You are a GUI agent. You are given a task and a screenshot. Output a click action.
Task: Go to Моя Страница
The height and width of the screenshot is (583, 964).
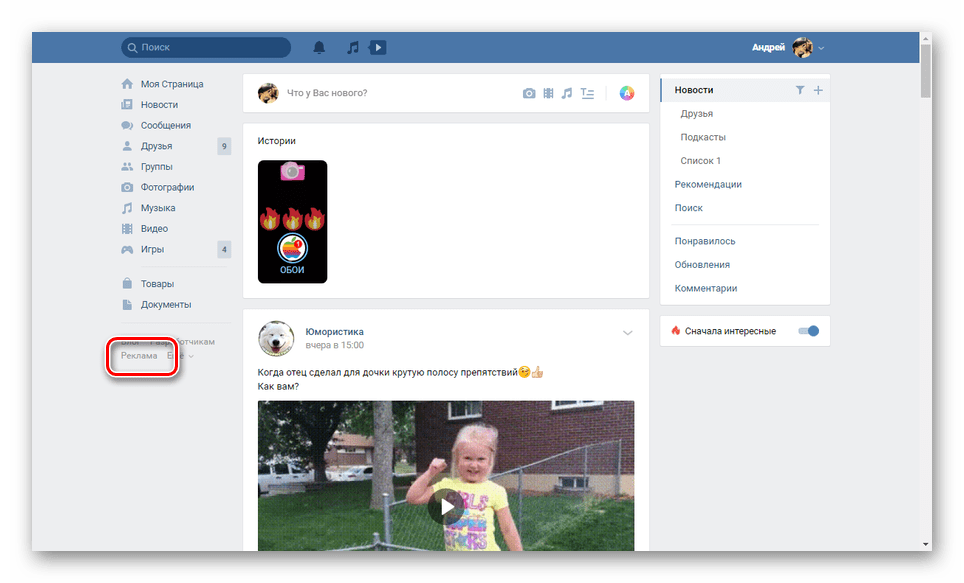coord(172,84)
